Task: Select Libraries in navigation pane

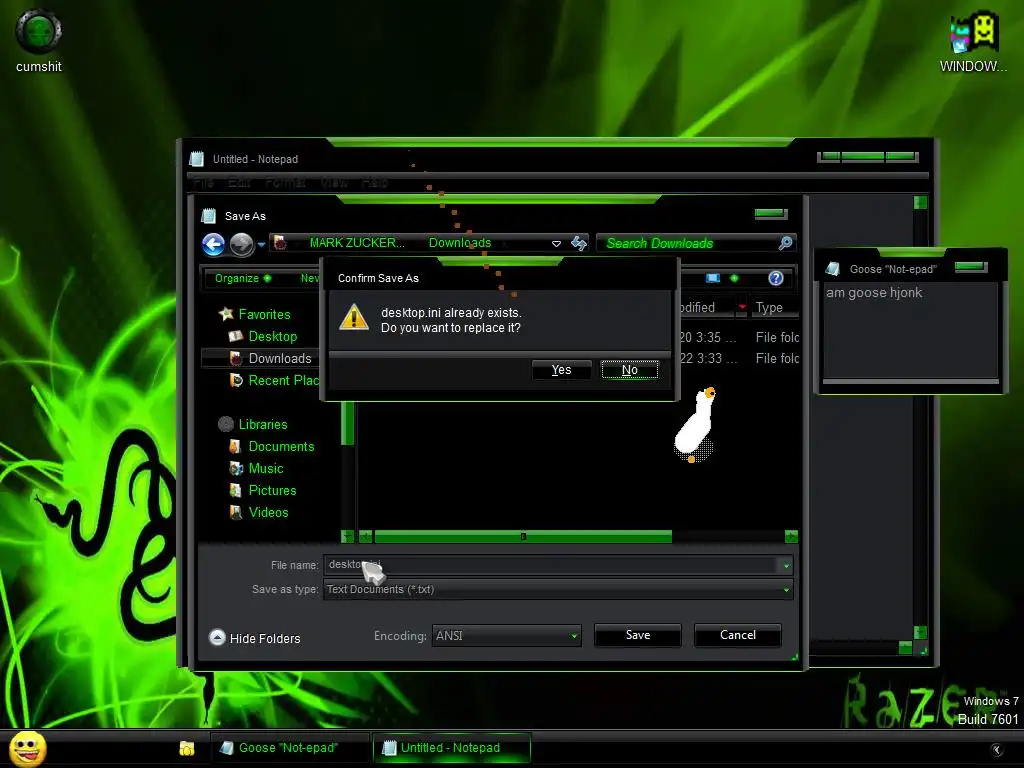Action: [263, 424]
